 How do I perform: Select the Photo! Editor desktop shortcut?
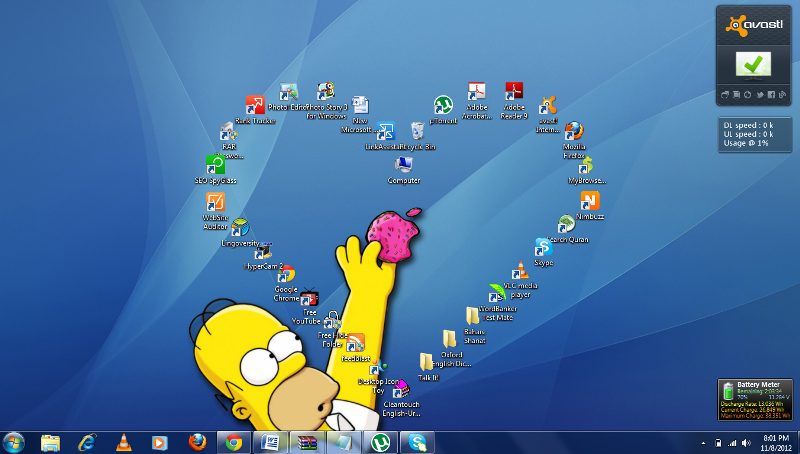(x=288, y=97)
